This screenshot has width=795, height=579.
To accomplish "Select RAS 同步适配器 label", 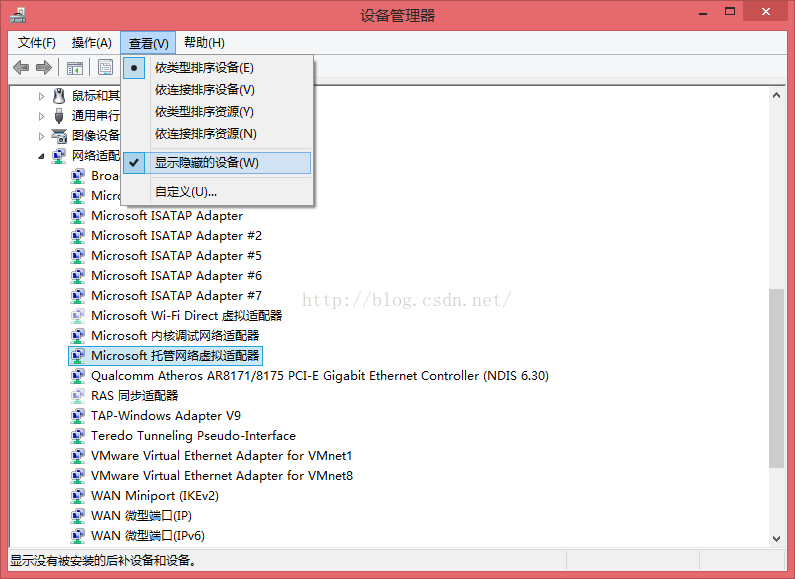I will pos(134,396).
